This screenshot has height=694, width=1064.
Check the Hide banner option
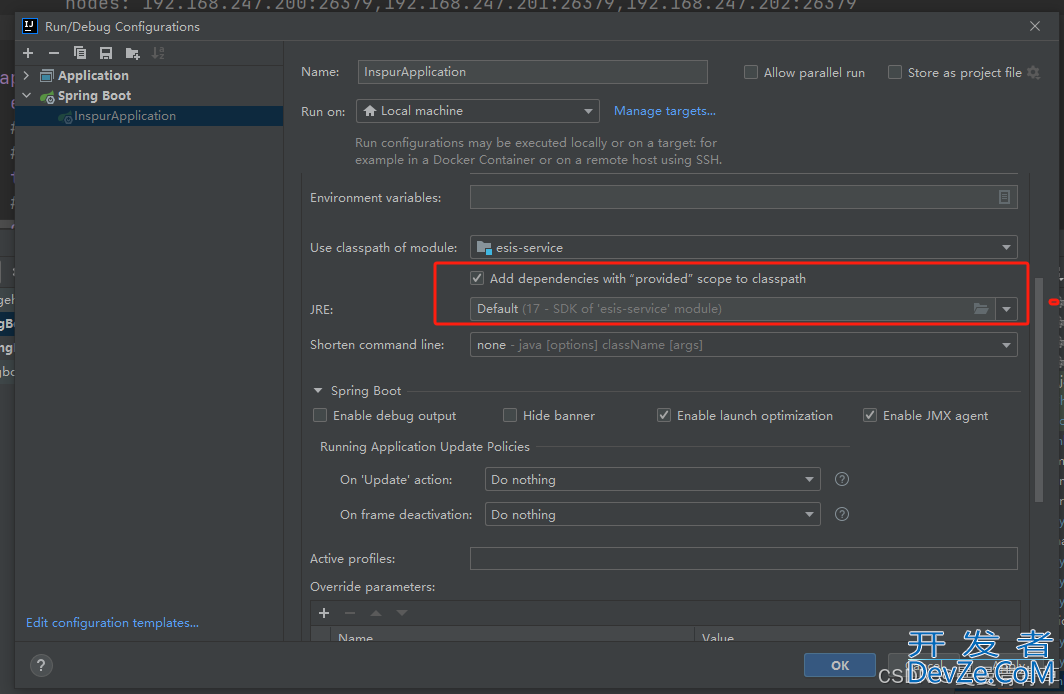[510, 415]
